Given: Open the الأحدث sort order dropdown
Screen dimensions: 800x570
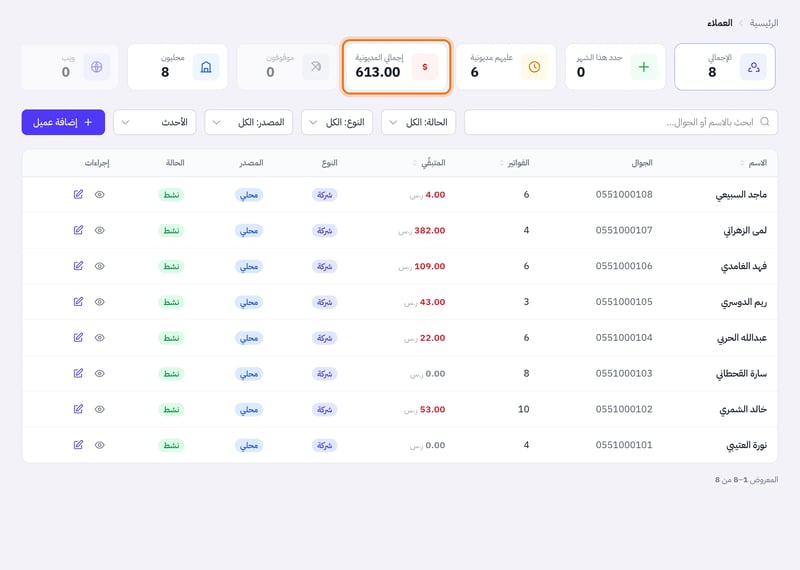Looking at the screenshot, I should pos(155,122).
